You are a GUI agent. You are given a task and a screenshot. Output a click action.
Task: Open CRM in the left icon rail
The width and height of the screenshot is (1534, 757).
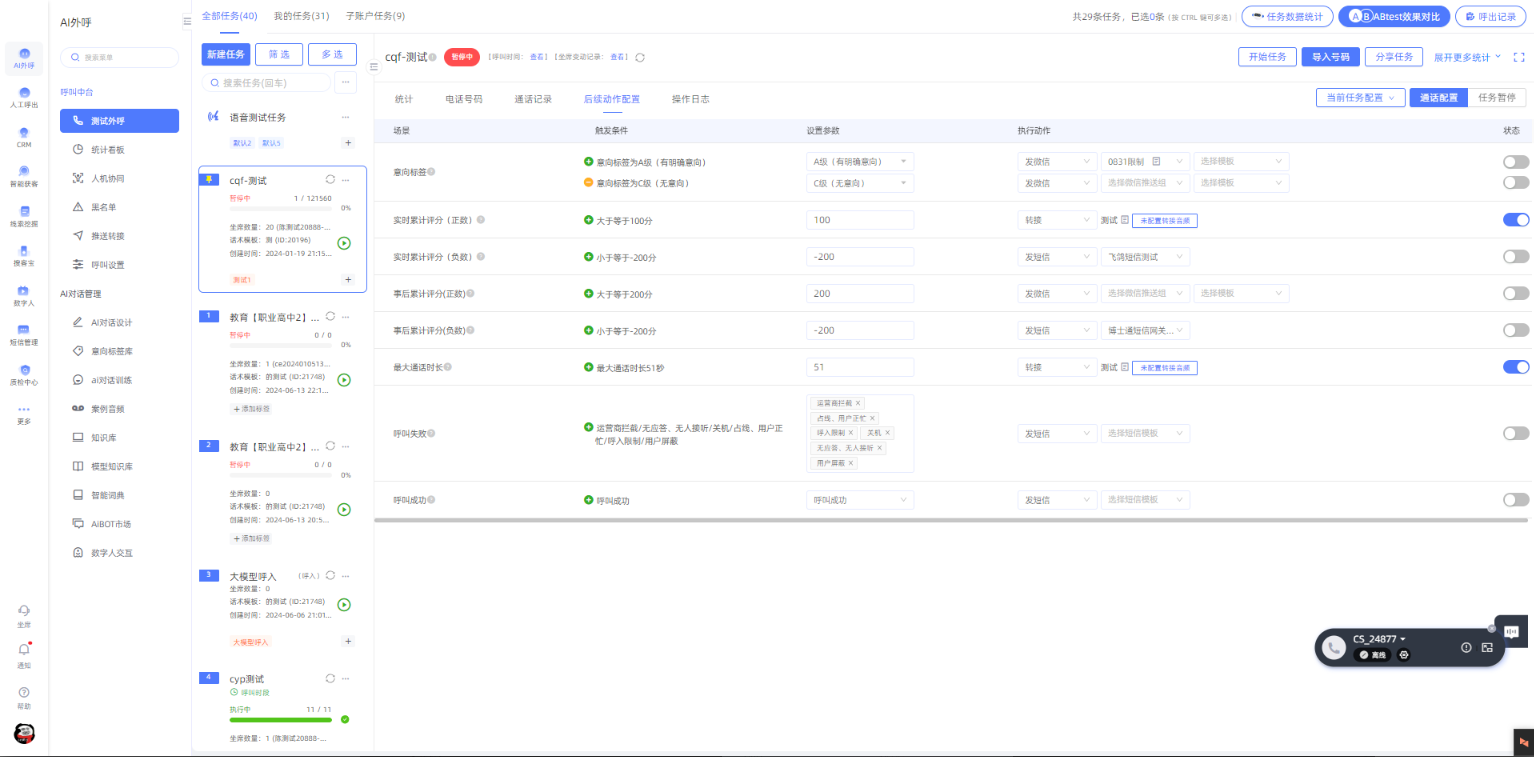(x=24, y=137)
